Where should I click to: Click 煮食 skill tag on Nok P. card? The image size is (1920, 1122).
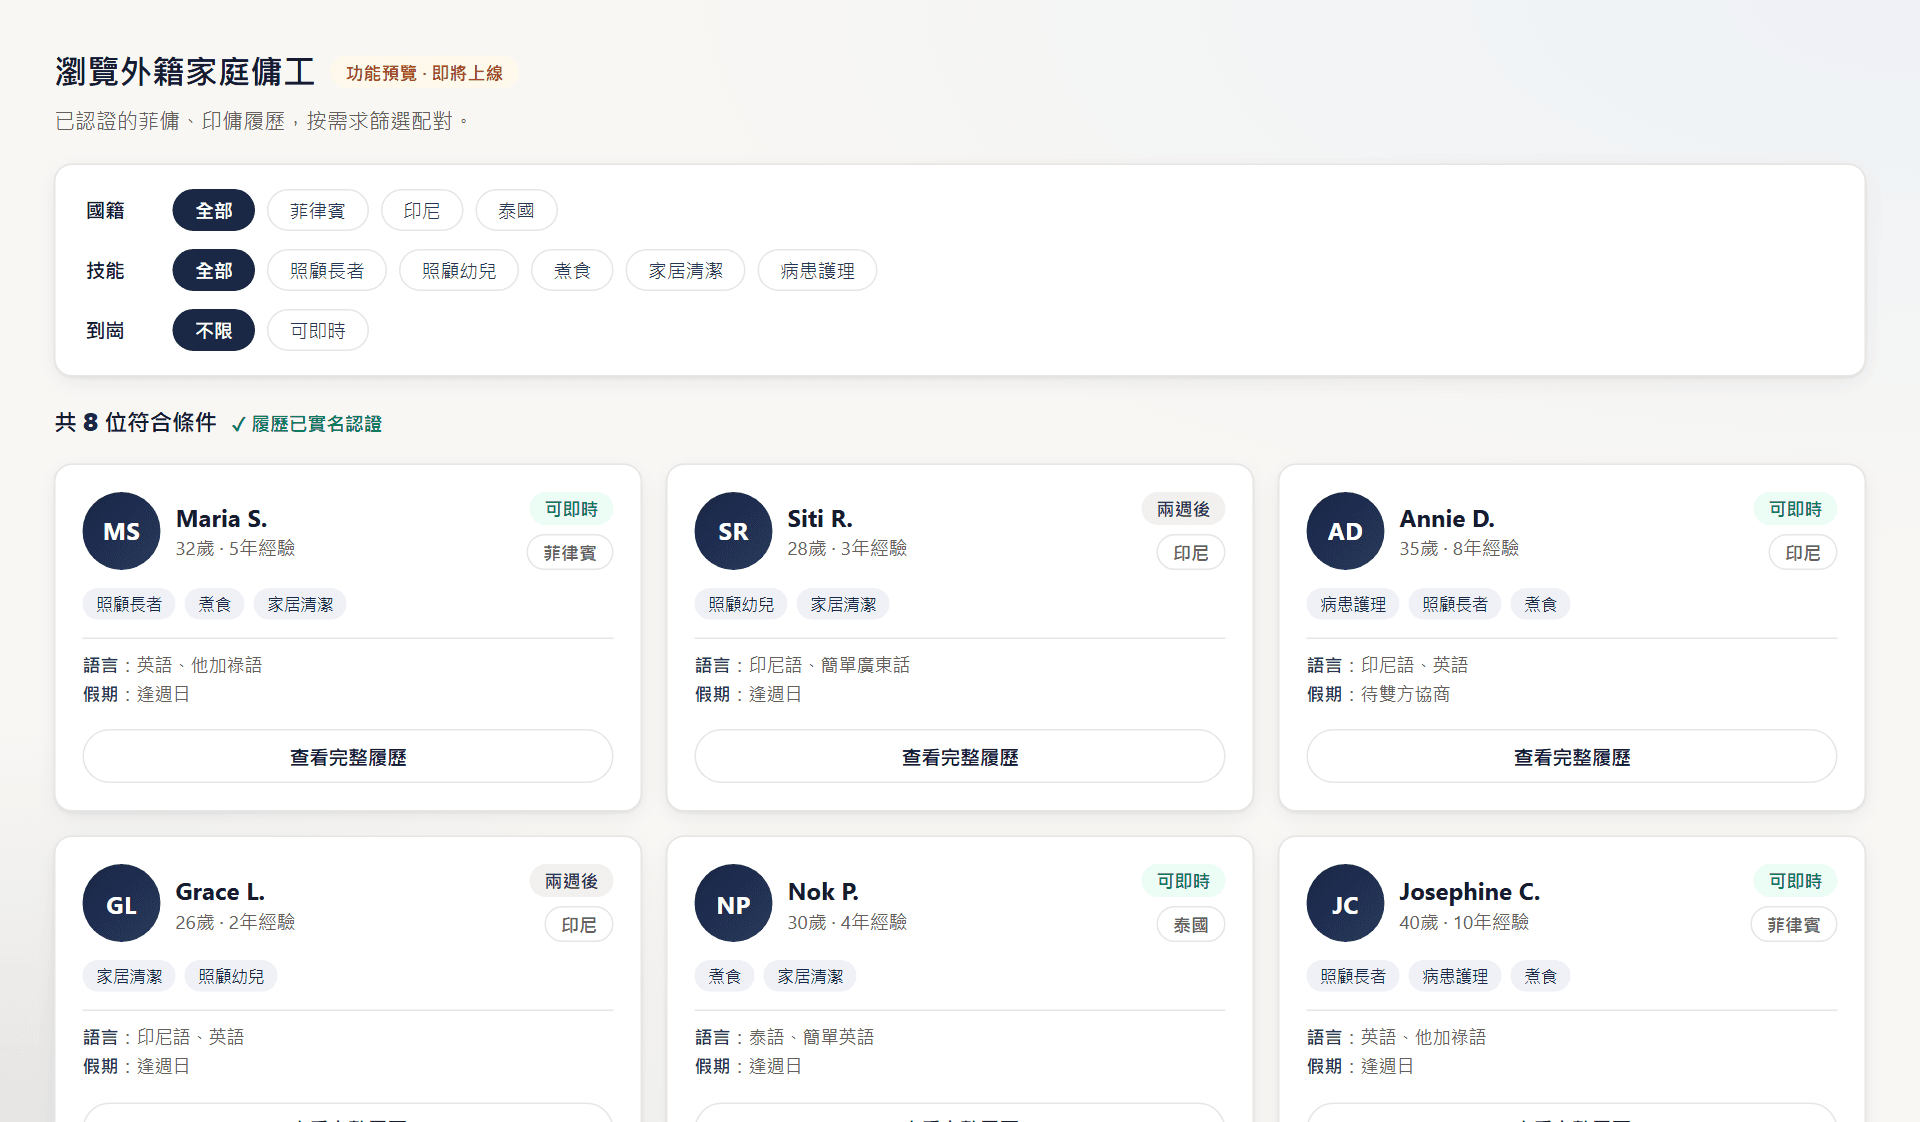[x=724, y=976]
